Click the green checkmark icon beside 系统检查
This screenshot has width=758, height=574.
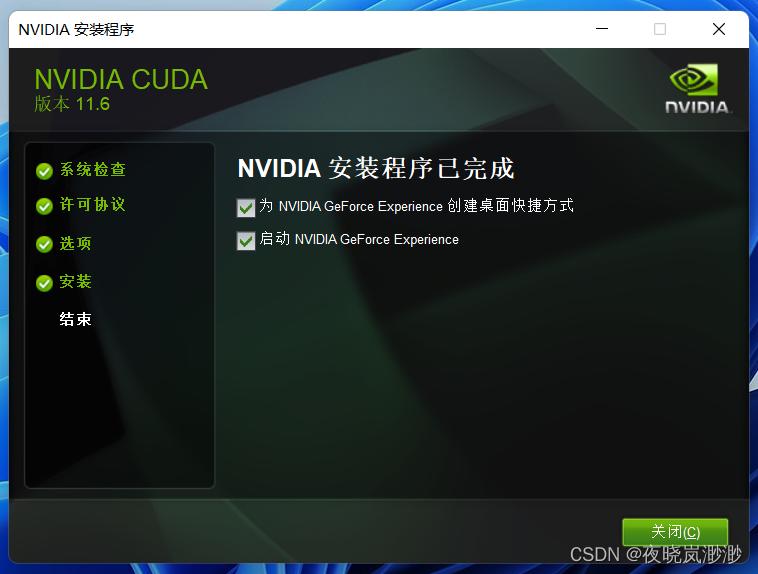point(44,171)
